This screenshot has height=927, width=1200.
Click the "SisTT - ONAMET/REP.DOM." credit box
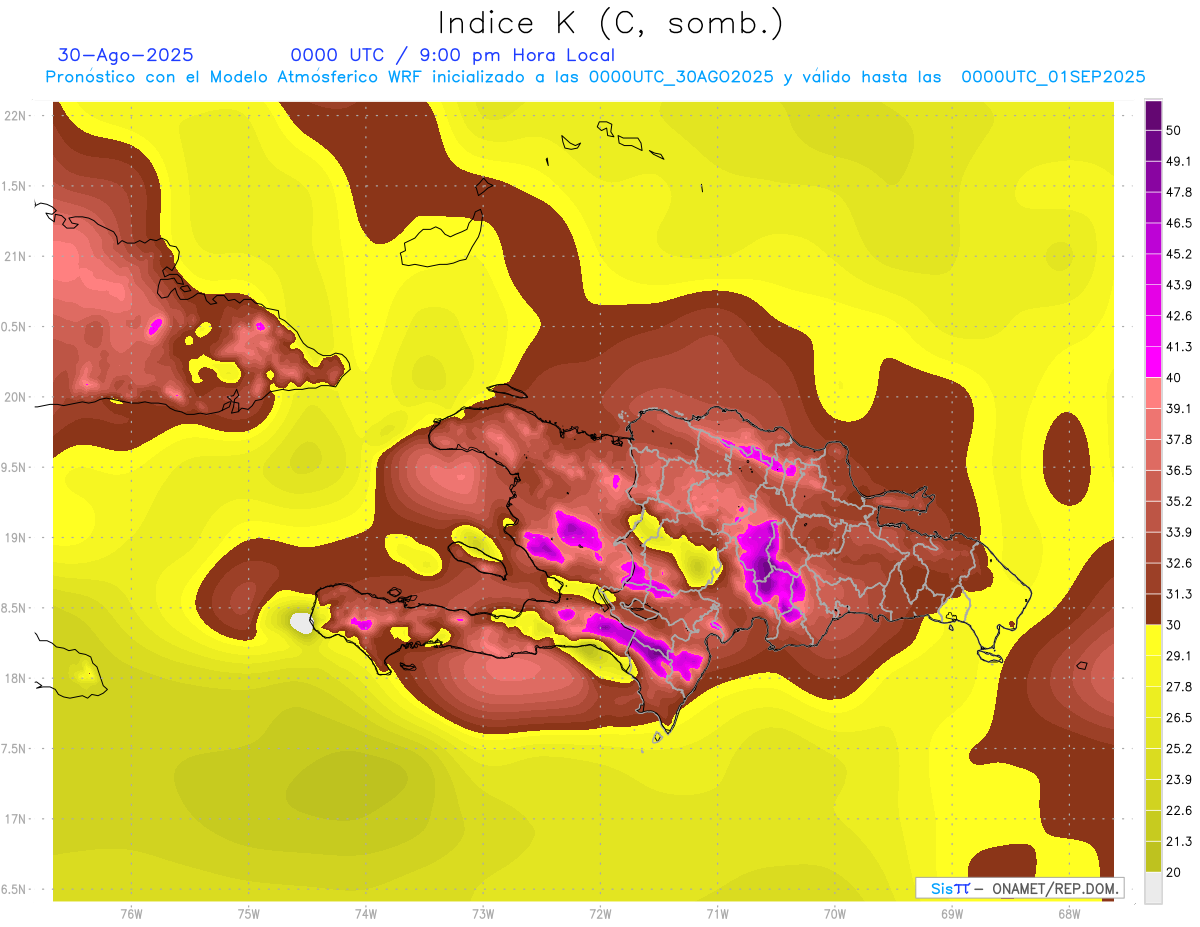(x=1019, y=888)
